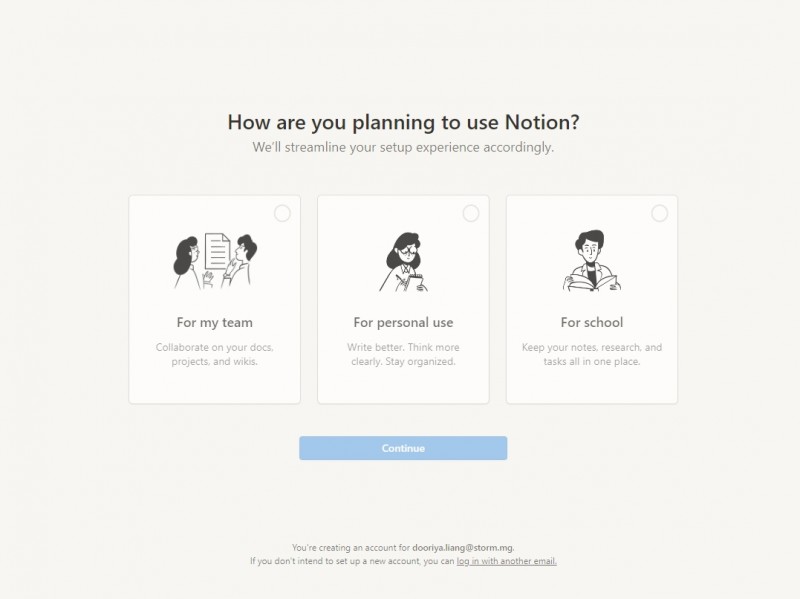
Task: Select the For my team radio circle
Action: tap(282, 213)
